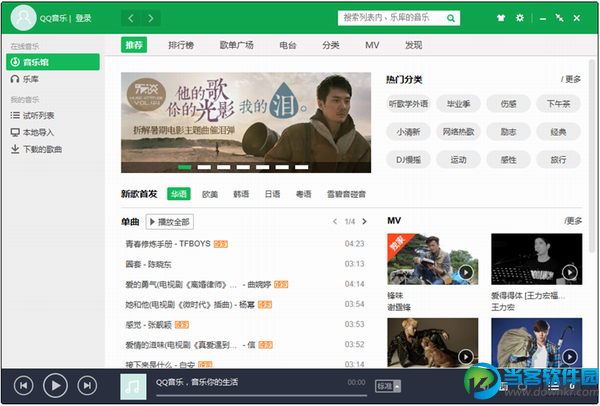Click the search magnifier icon
Viewport: 600px width, 406px height.
pyautogui.click(x=451, y=18)
